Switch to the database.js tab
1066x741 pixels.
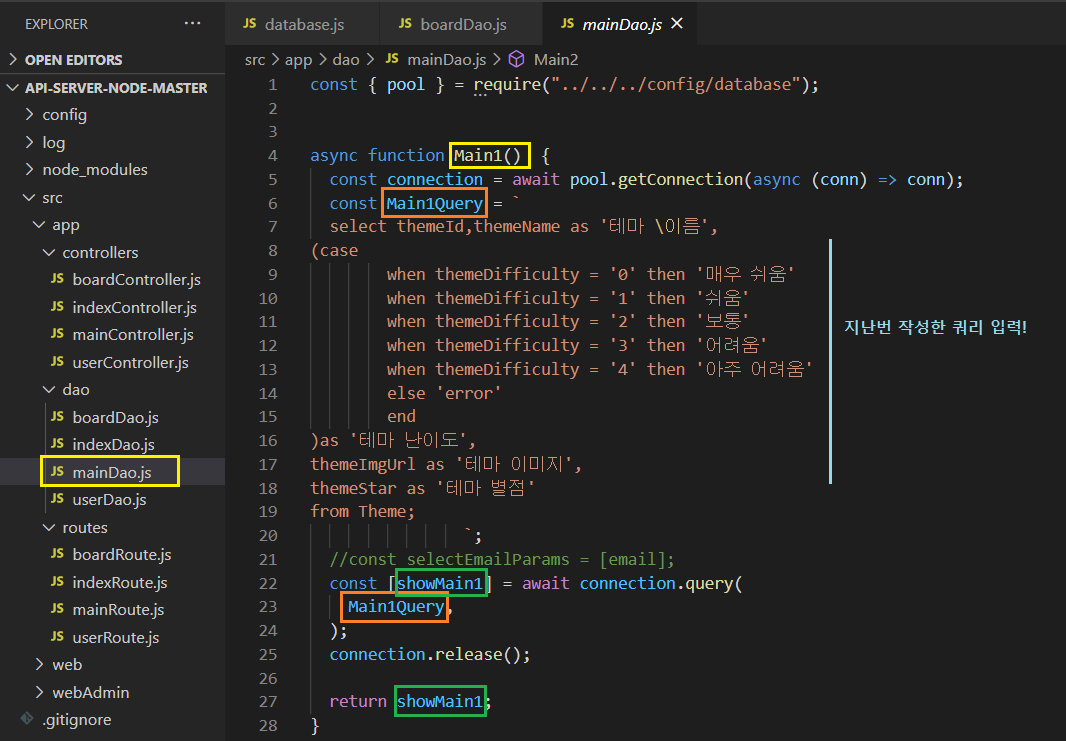302,24
